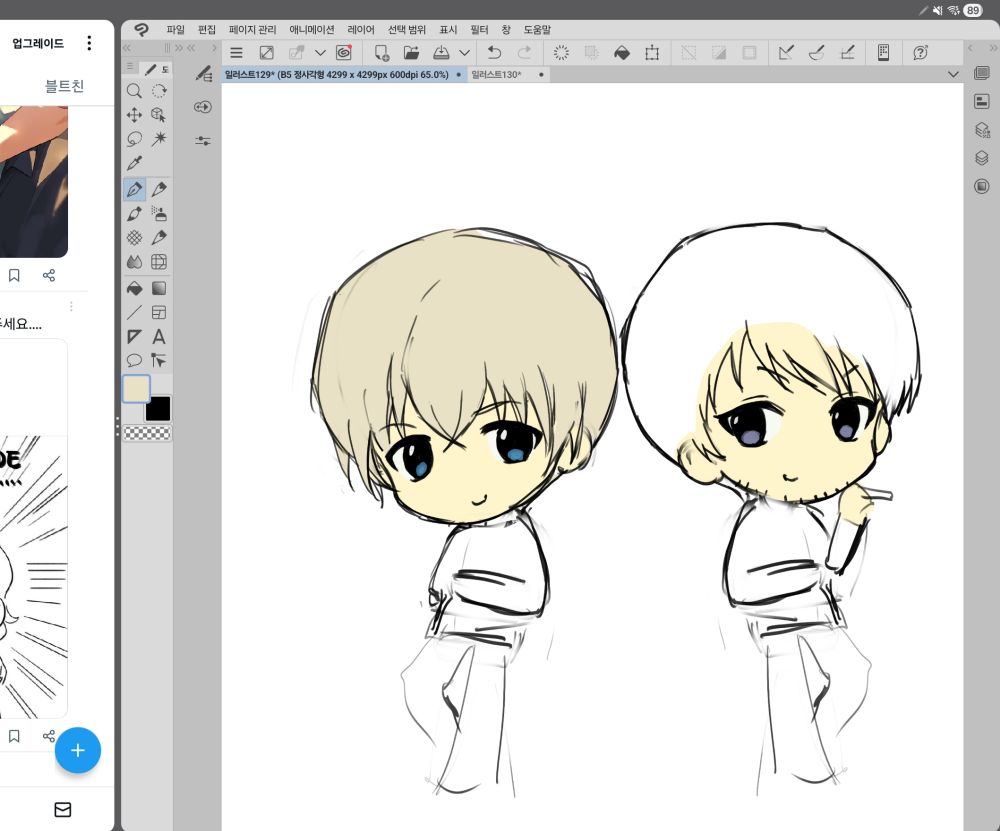The height and width of the screenshot is (831, 1000).
Task: Select the Frame border panel tool
Action: pos(159,313)
